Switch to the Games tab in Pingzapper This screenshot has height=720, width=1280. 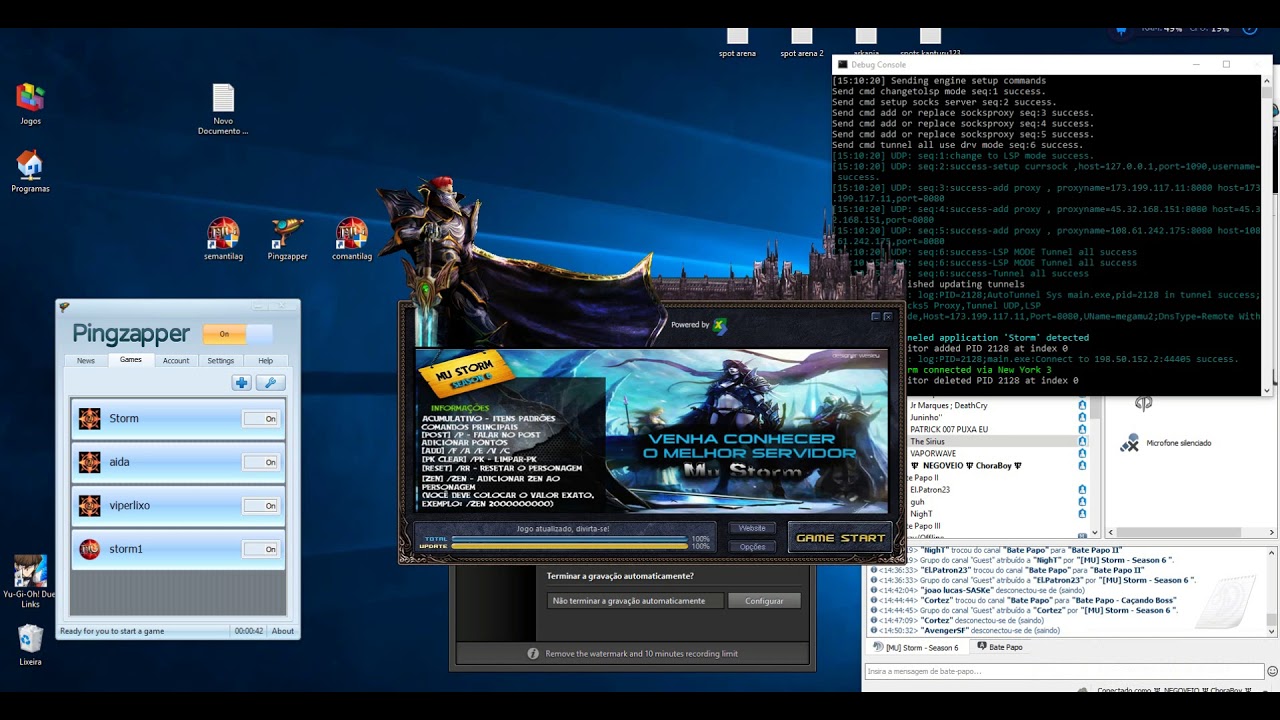[x=131, y=360]
